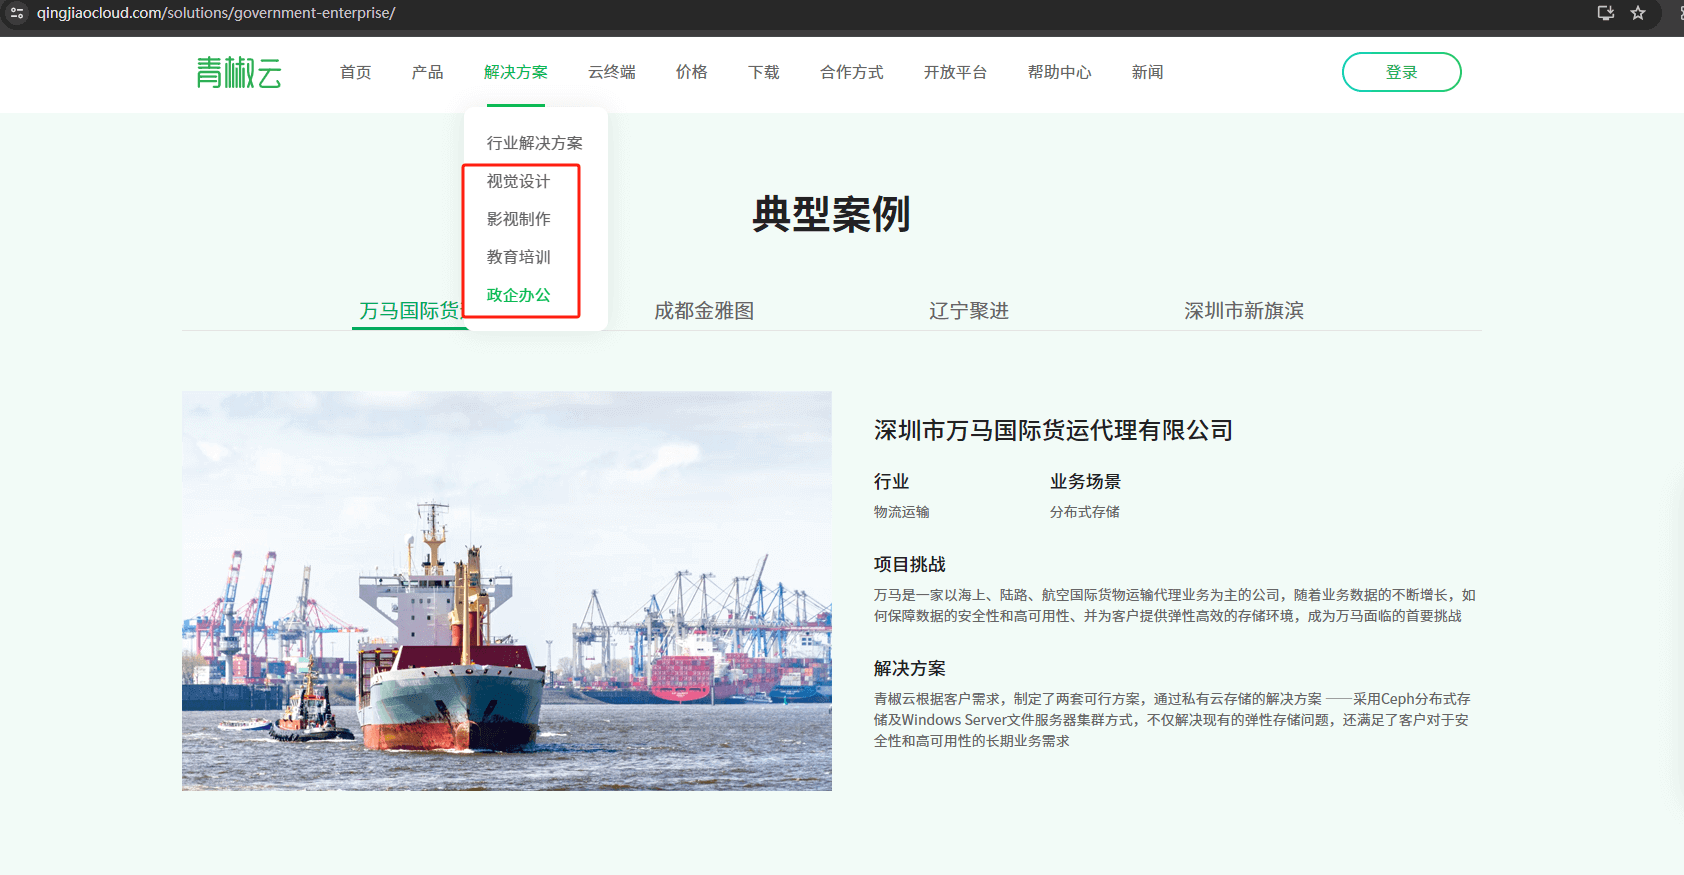This screenshot has height=875, width=1684.
Task: Go to 云终端 page
Action: coord(612,72)
